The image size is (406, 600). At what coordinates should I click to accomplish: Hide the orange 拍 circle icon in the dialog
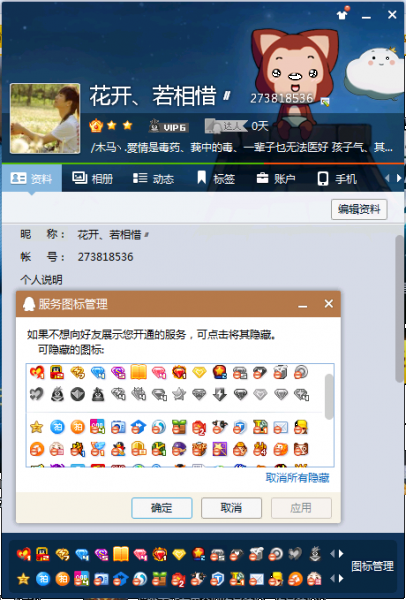(x=78, y=427)
